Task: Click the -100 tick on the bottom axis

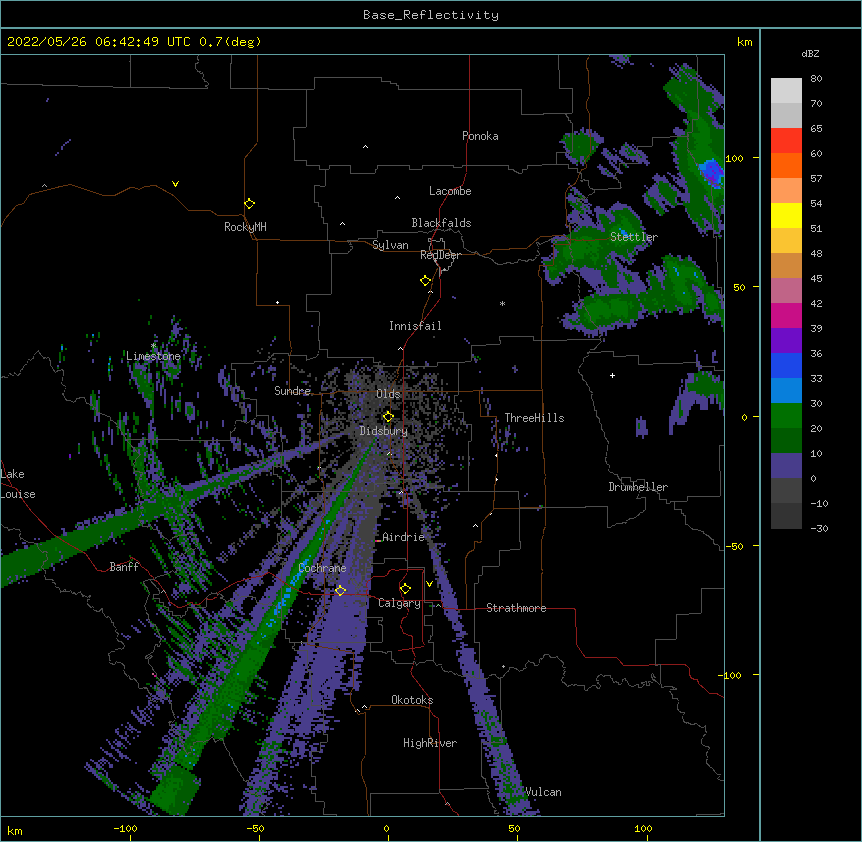Action: tap(125, 828)
